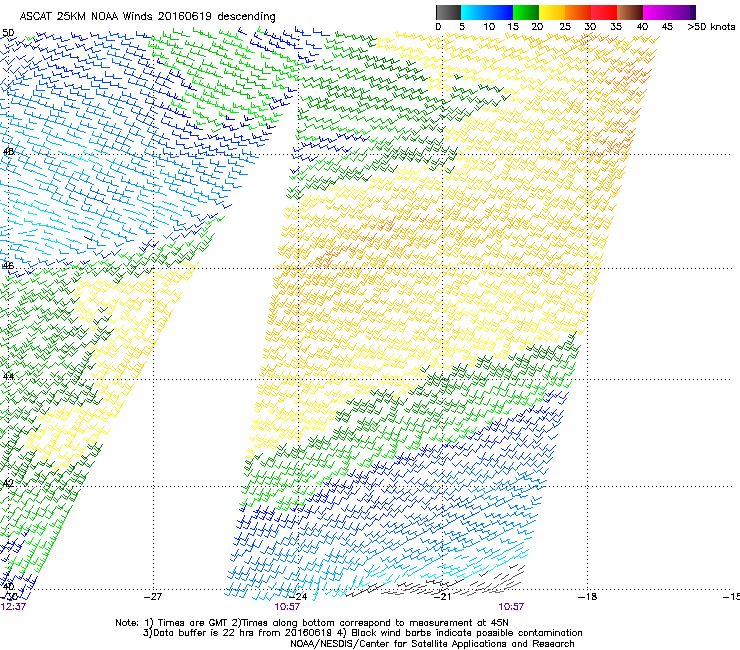Select the dark blue 10-15 knots segment
The width and height of the screenshot is (740, 650).
(x=499, y=12)
